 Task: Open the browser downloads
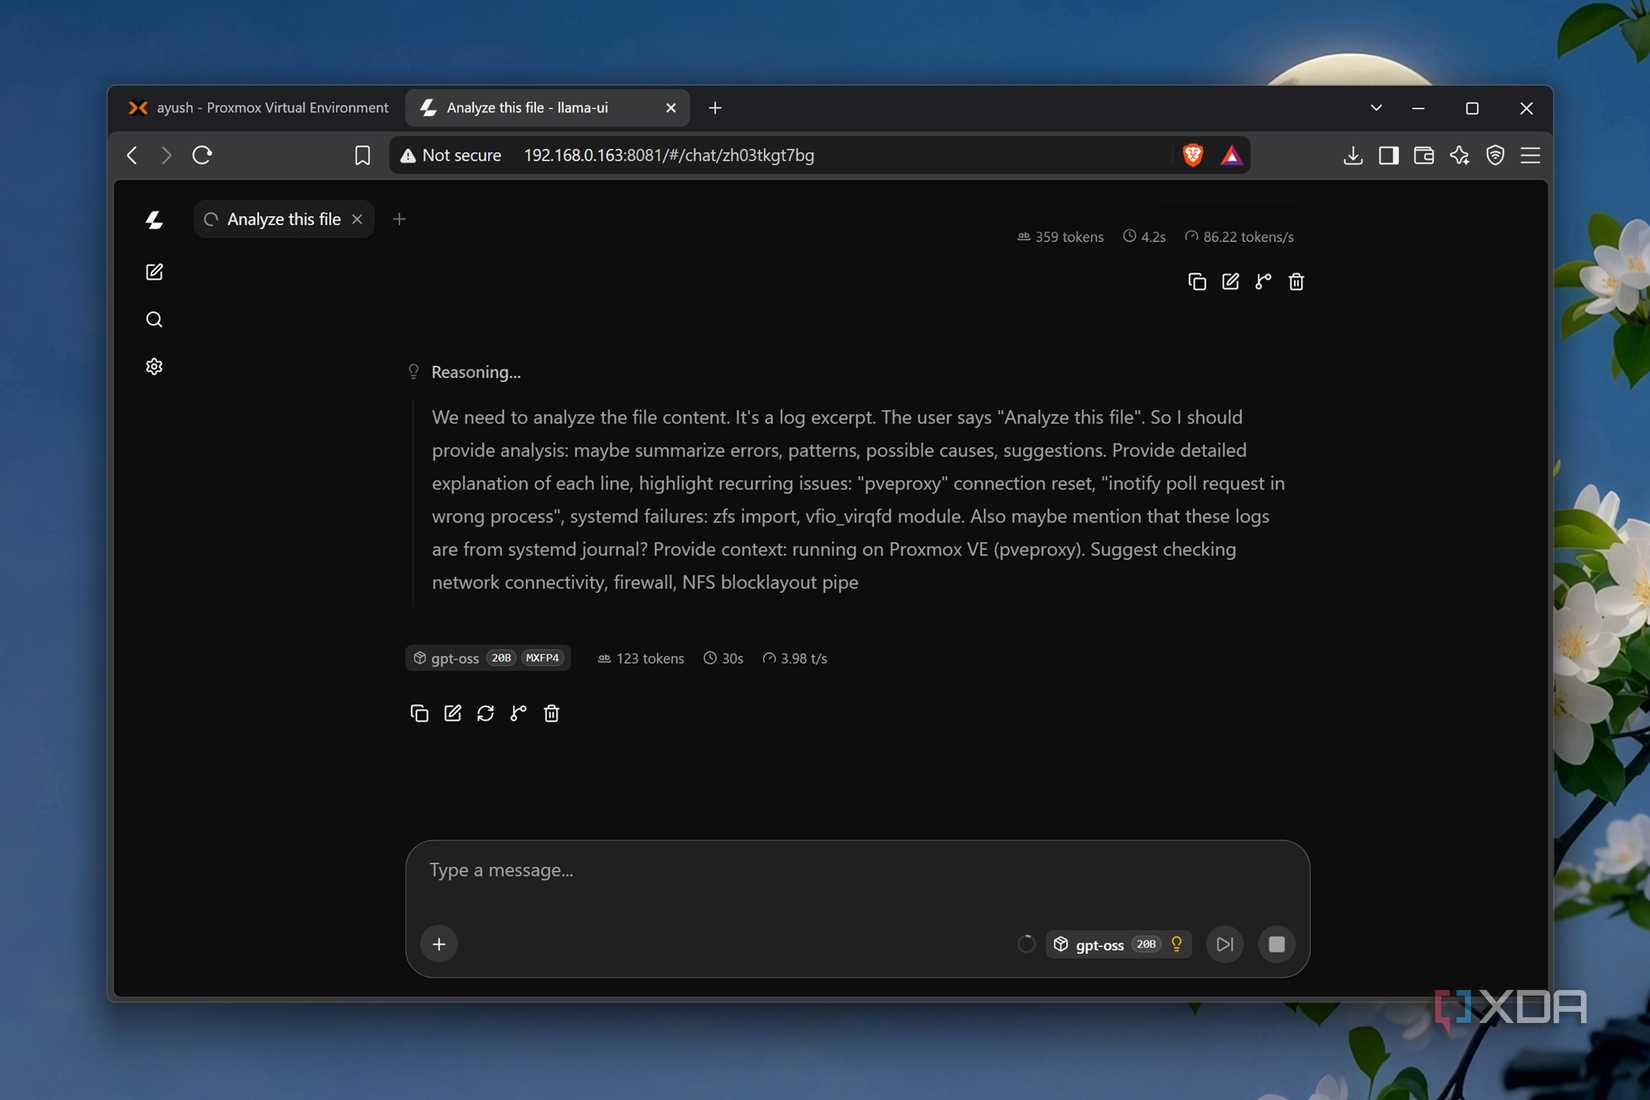point(1353,155)
